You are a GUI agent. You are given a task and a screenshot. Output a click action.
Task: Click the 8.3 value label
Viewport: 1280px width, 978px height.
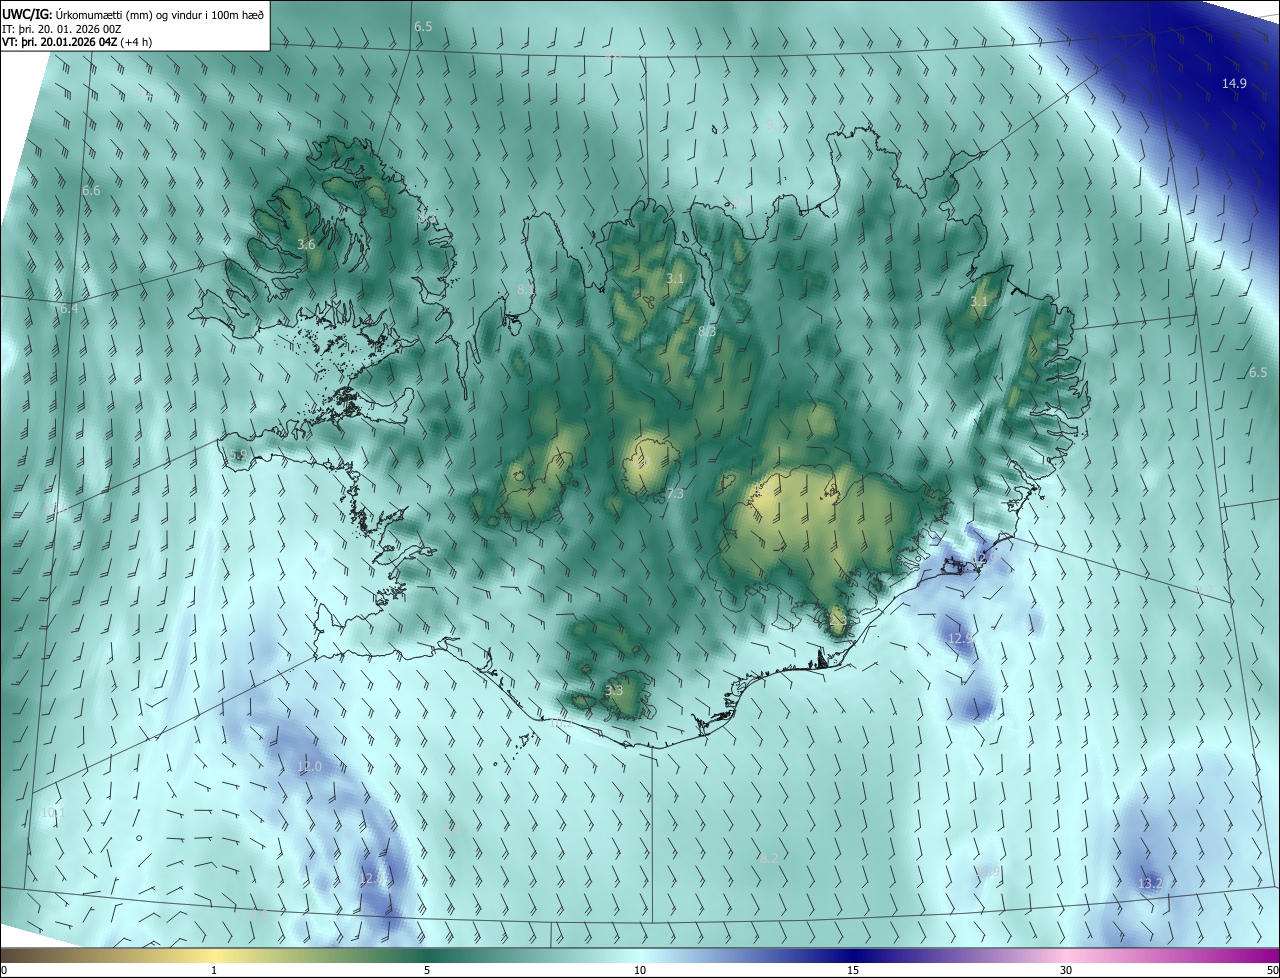click(x=707, y=331)
